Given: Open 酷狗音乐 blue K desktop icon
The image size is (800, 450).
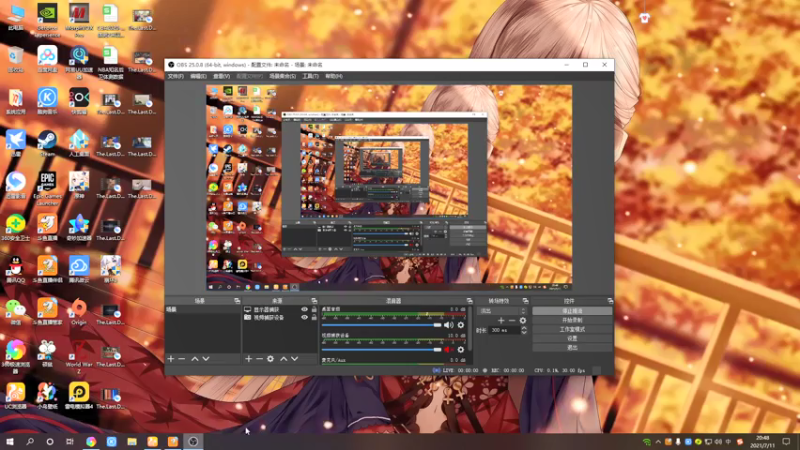Looking at the screenshot, I should click(x=47, y=101).
